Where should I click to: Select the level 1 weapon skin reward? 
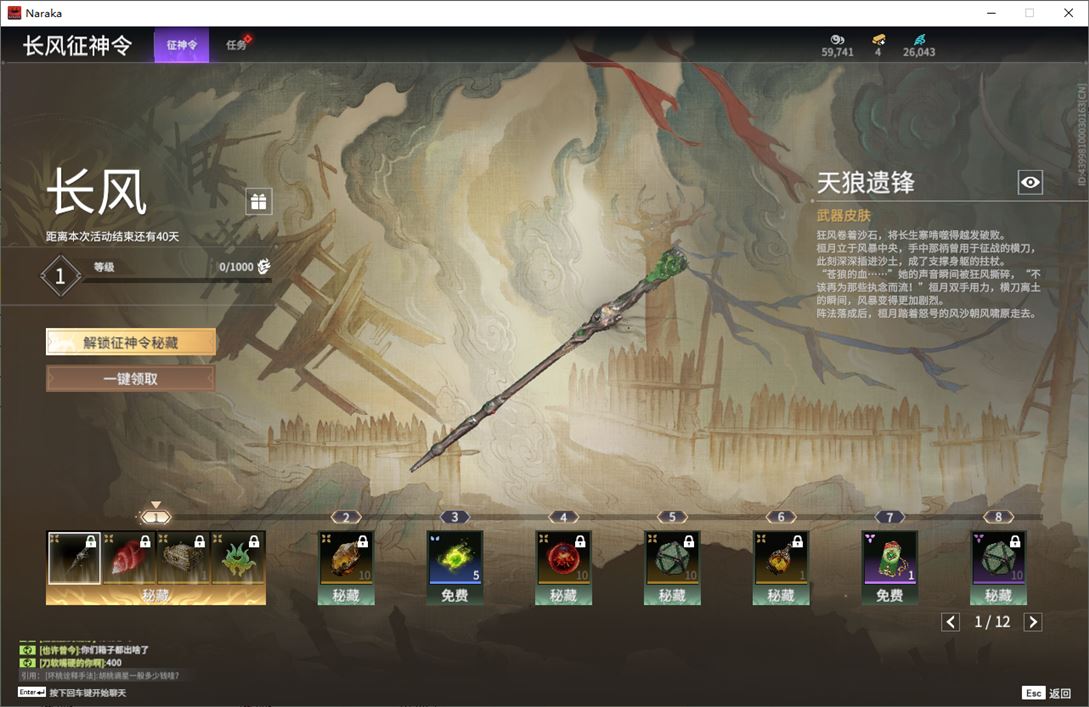coord(74,558)
